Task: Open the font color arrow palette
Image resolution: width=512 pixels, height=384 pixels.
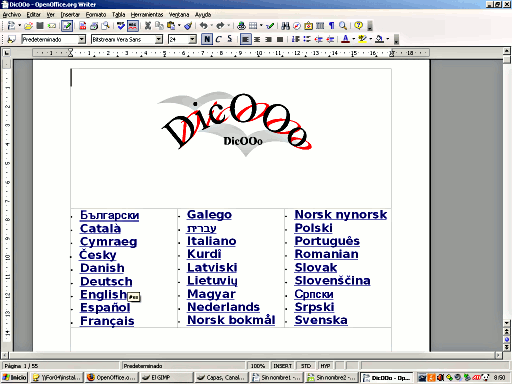Action: (x=354, y=39)
